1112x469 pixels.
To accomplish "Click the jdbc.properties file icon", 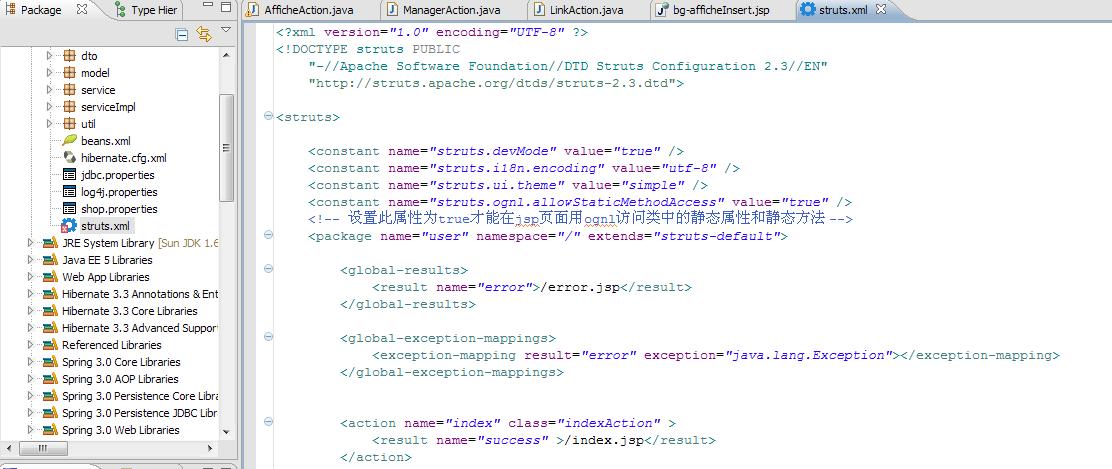I will tap(69, 175).
